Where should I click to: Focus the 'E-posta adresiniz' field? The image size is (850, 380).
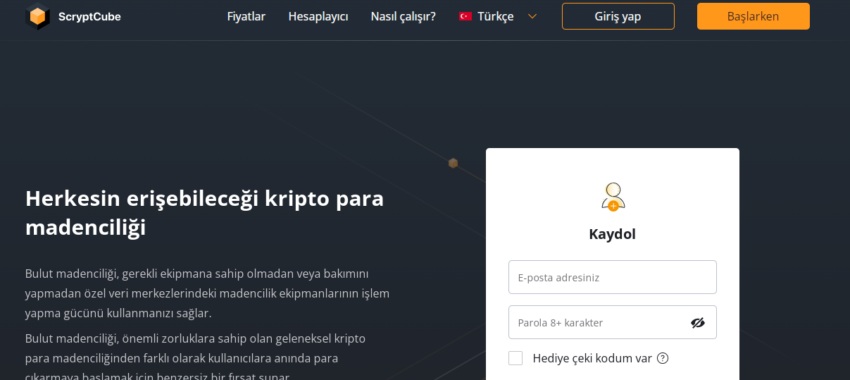coord(612,277)
